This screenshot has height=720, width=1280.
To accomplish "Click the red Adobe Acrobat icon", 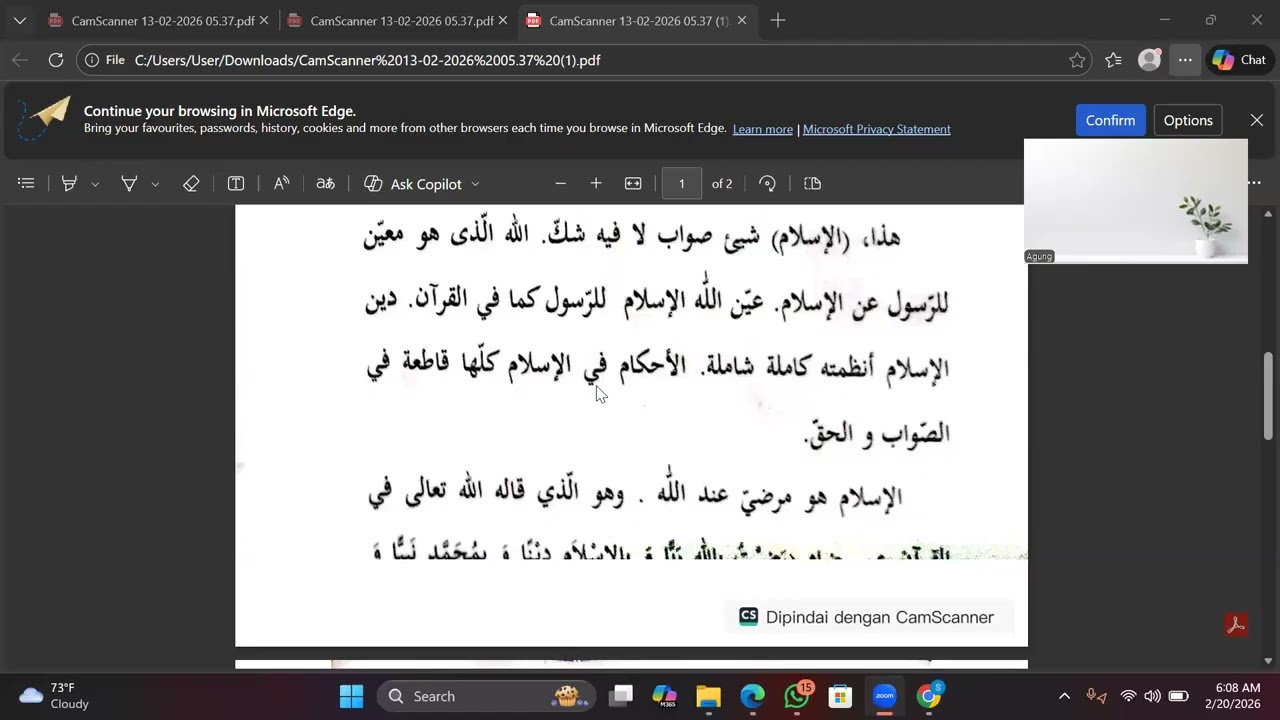I will coord(1236,625).
